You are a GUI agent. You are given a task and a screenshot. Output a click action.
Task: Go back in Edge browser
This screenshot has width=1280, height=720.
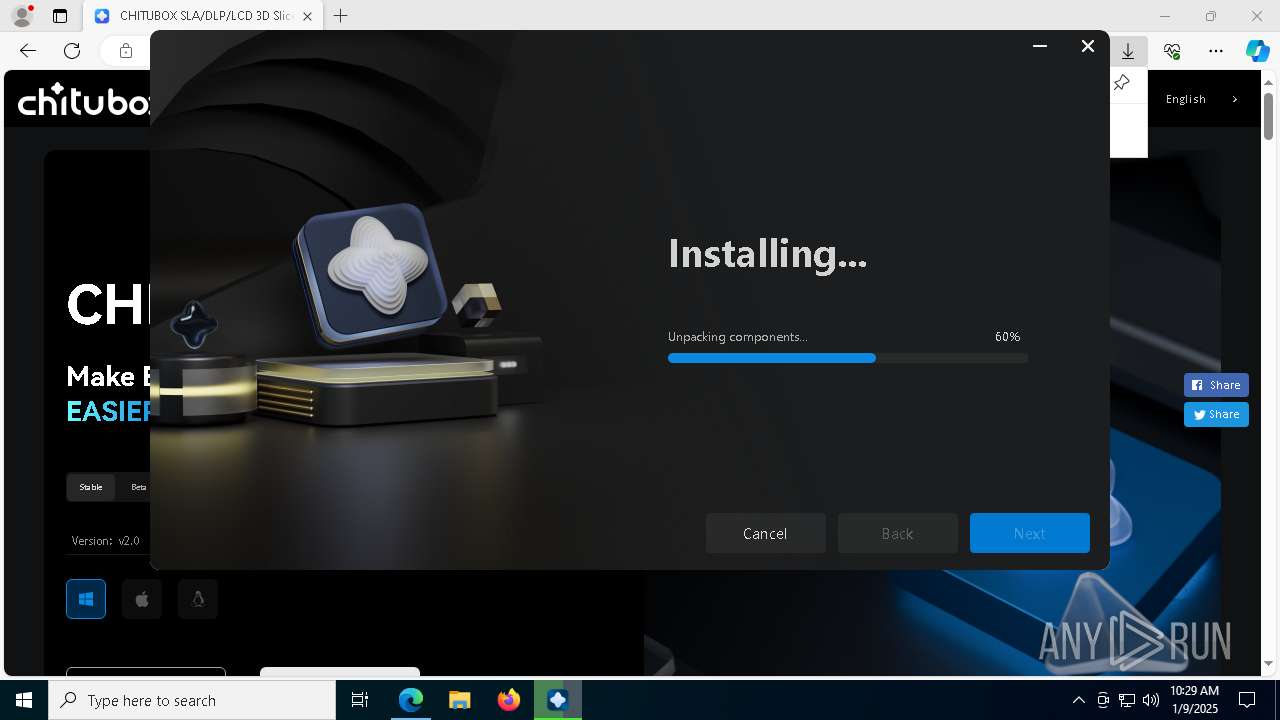tap(28, 51)
